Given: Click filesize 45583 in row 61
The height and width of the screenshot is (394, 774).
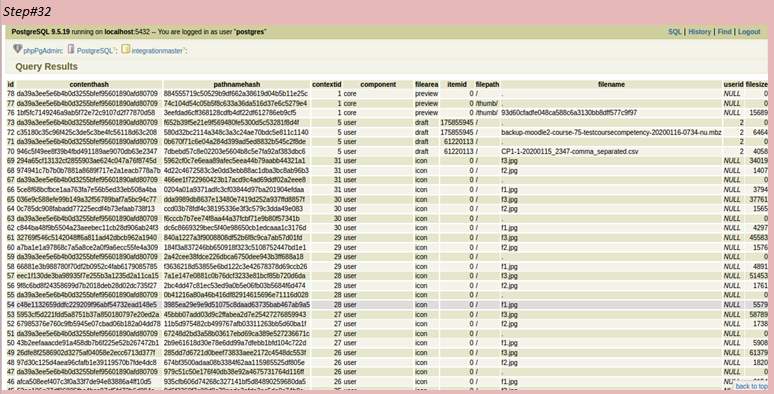Looking at the screenshot, I should click(758, 237).
